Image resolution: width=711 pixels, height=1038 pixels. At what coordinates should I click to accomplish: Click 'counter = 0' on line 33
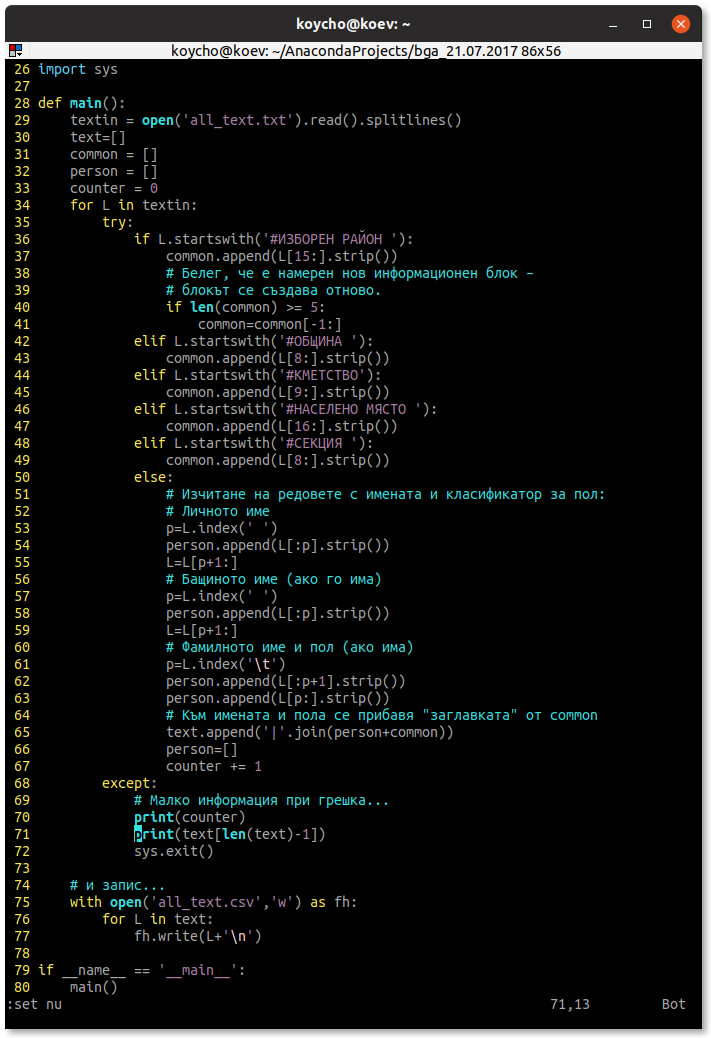114,189
